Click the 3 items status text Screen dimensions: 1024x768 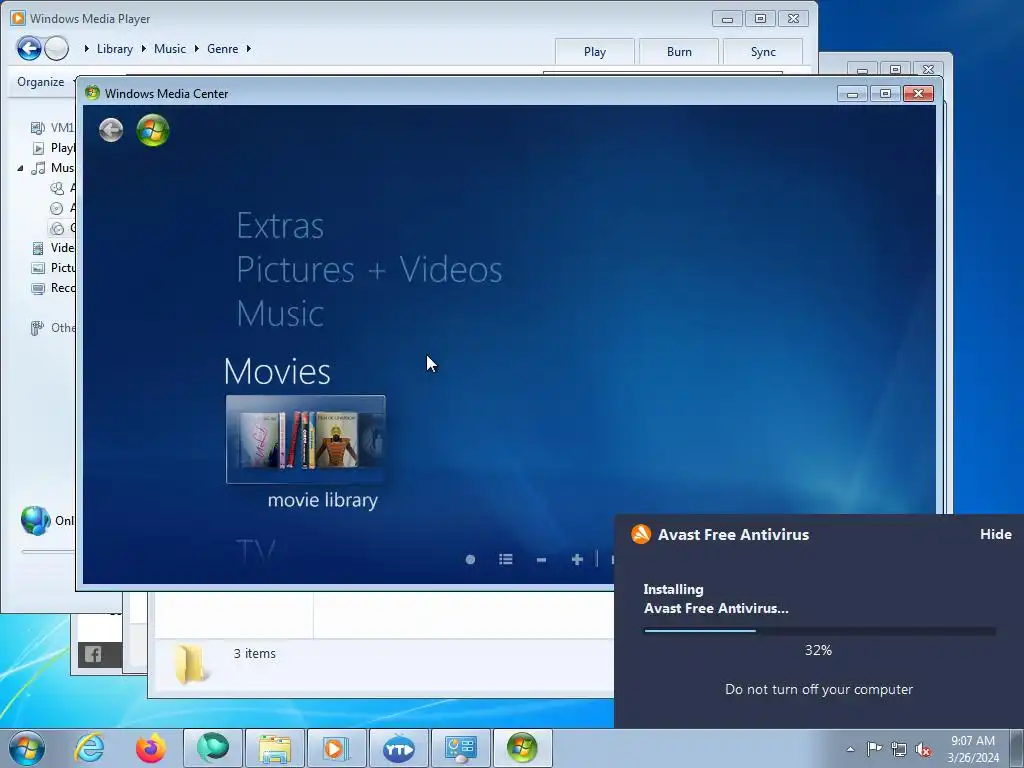coord(255,654)
